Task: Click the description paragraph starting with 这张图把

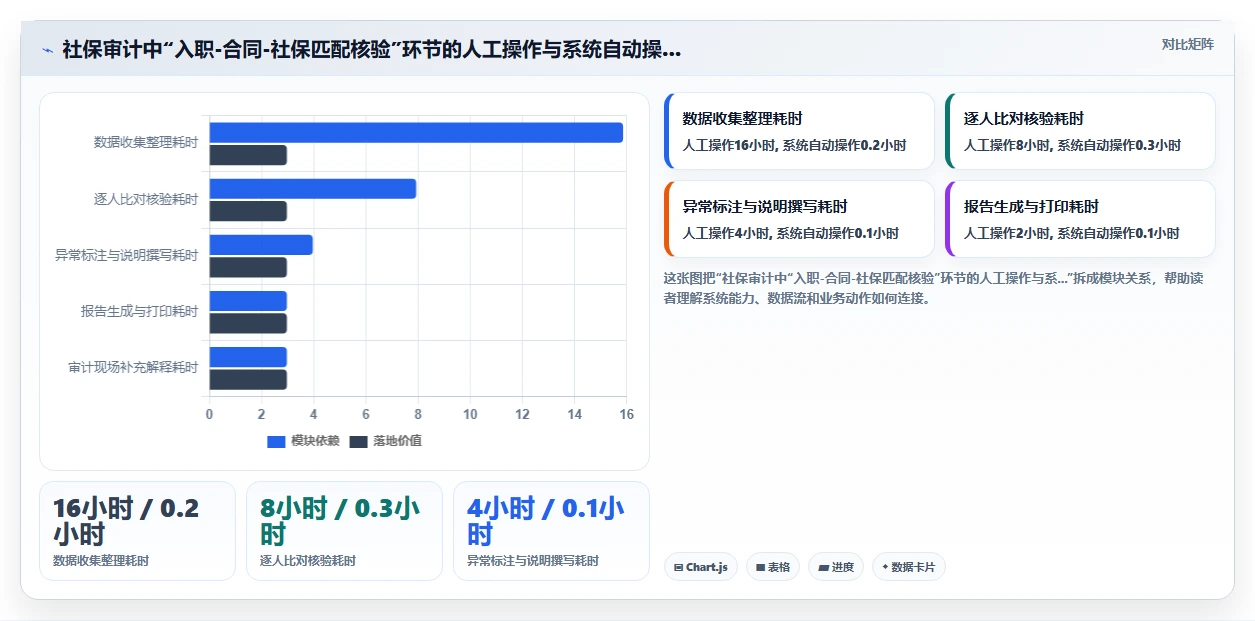Action: coord(933,288)
